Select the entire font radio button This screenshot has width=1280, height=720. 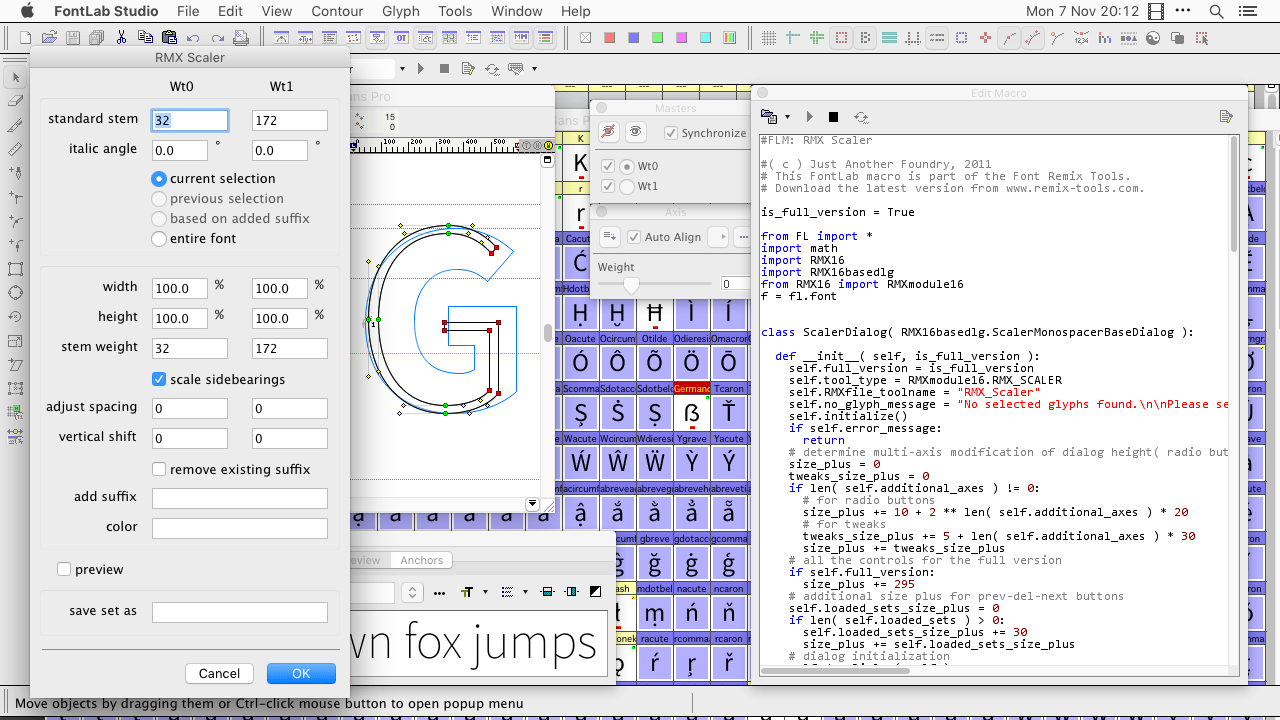[158, 238]
